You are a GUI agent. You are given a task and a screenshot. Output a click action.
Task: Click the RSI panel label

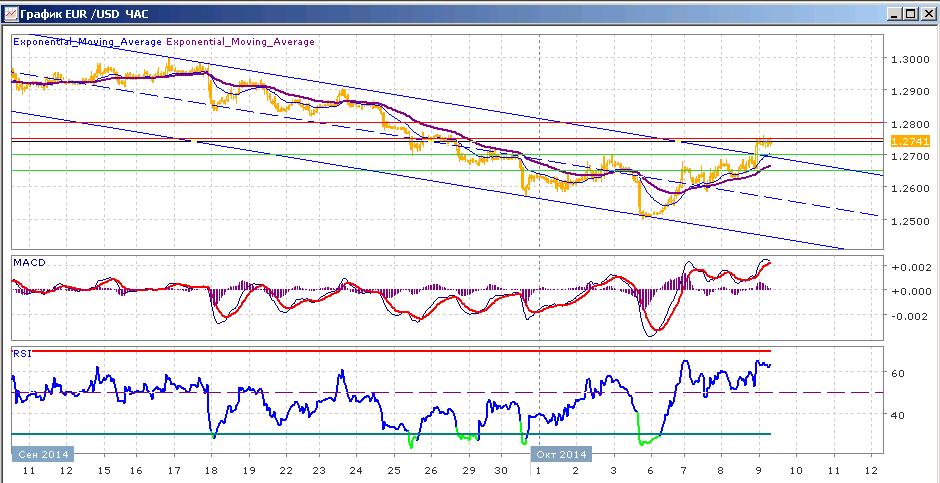[22, 354]
